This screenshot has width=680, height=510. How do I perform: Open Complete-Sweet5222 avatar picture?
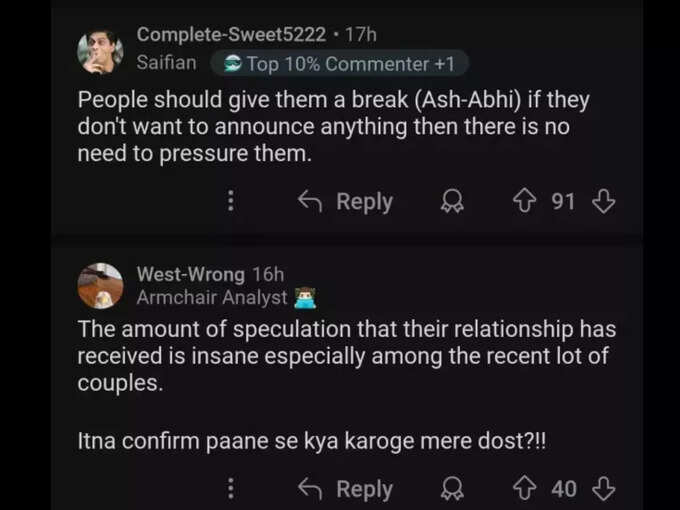(x=100, y=51)
